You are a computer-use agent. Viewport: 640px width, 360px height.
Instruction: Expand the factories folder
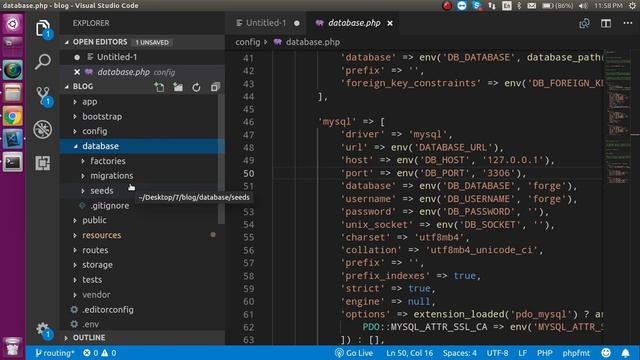(x=142, y=161)
